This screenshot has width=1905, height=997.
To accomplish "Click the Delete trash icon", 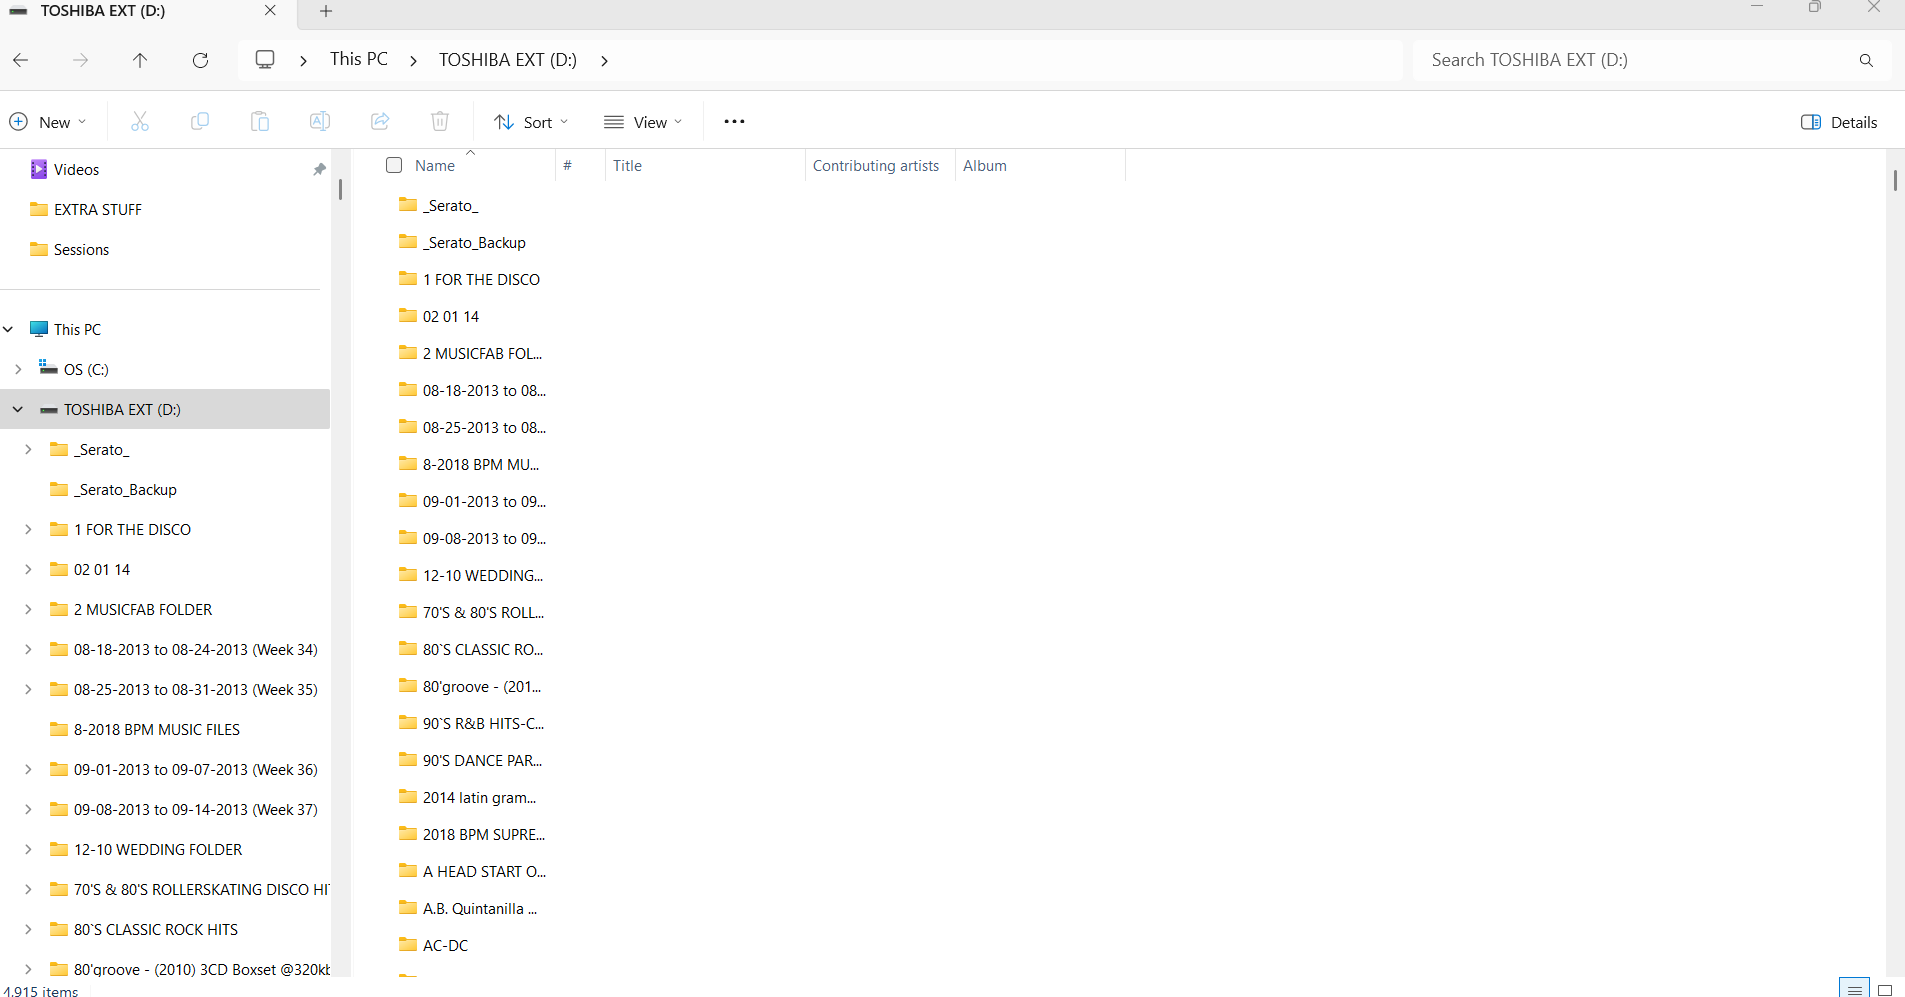I will (x=440, y=122).
